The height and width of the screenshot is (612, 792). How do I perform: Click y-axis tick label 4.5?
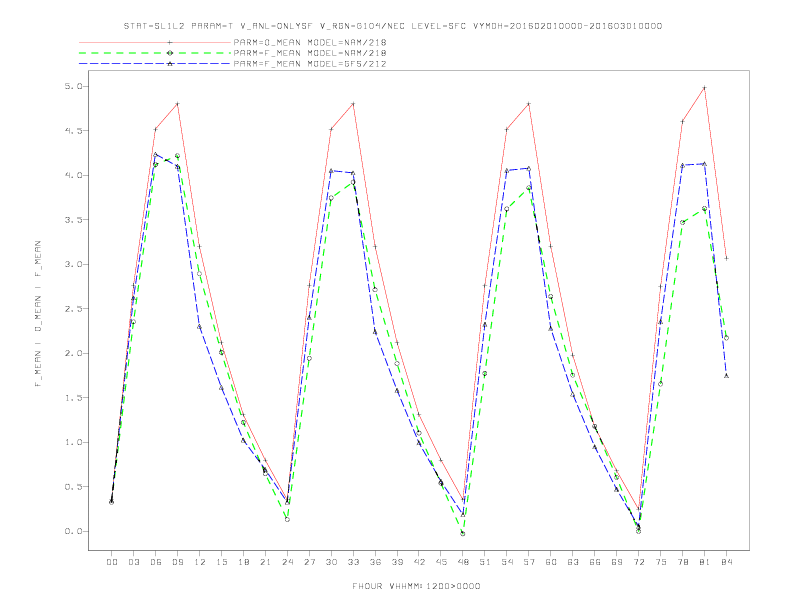tap(73, 131)
